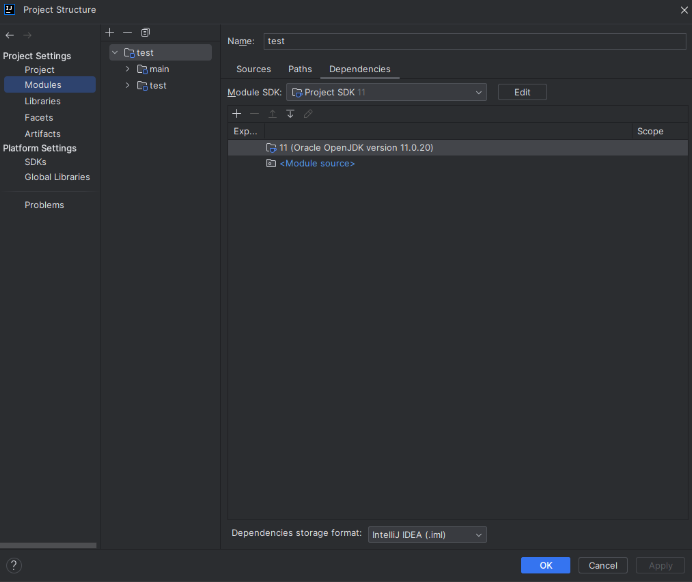Click the <Module source> entry
The image size is (692, 582).
[317, 163]
